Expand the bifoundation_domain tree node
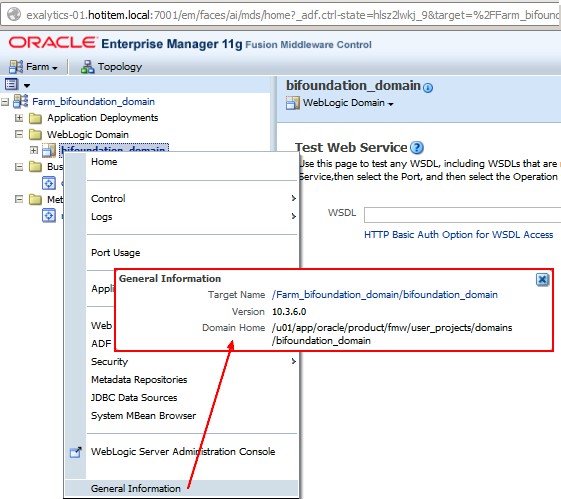The width and height of the screenshot is (561, 499). coord(34,150)
